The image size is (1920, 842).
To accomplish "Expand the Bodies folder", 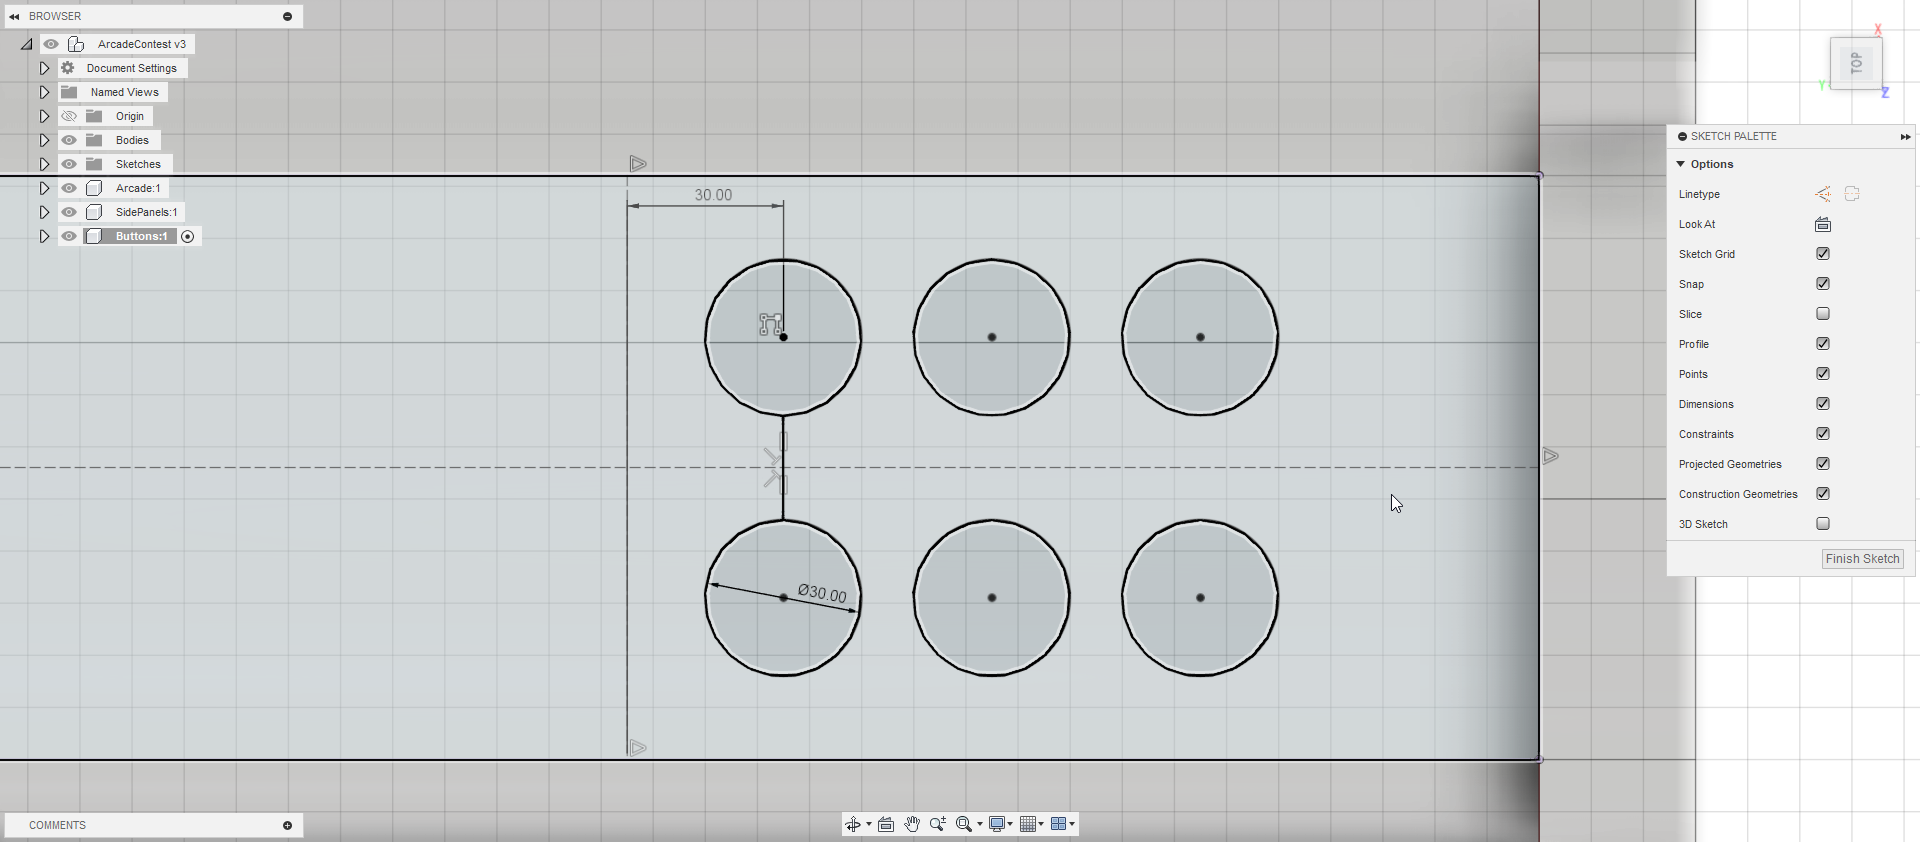I will pos(44,140).
